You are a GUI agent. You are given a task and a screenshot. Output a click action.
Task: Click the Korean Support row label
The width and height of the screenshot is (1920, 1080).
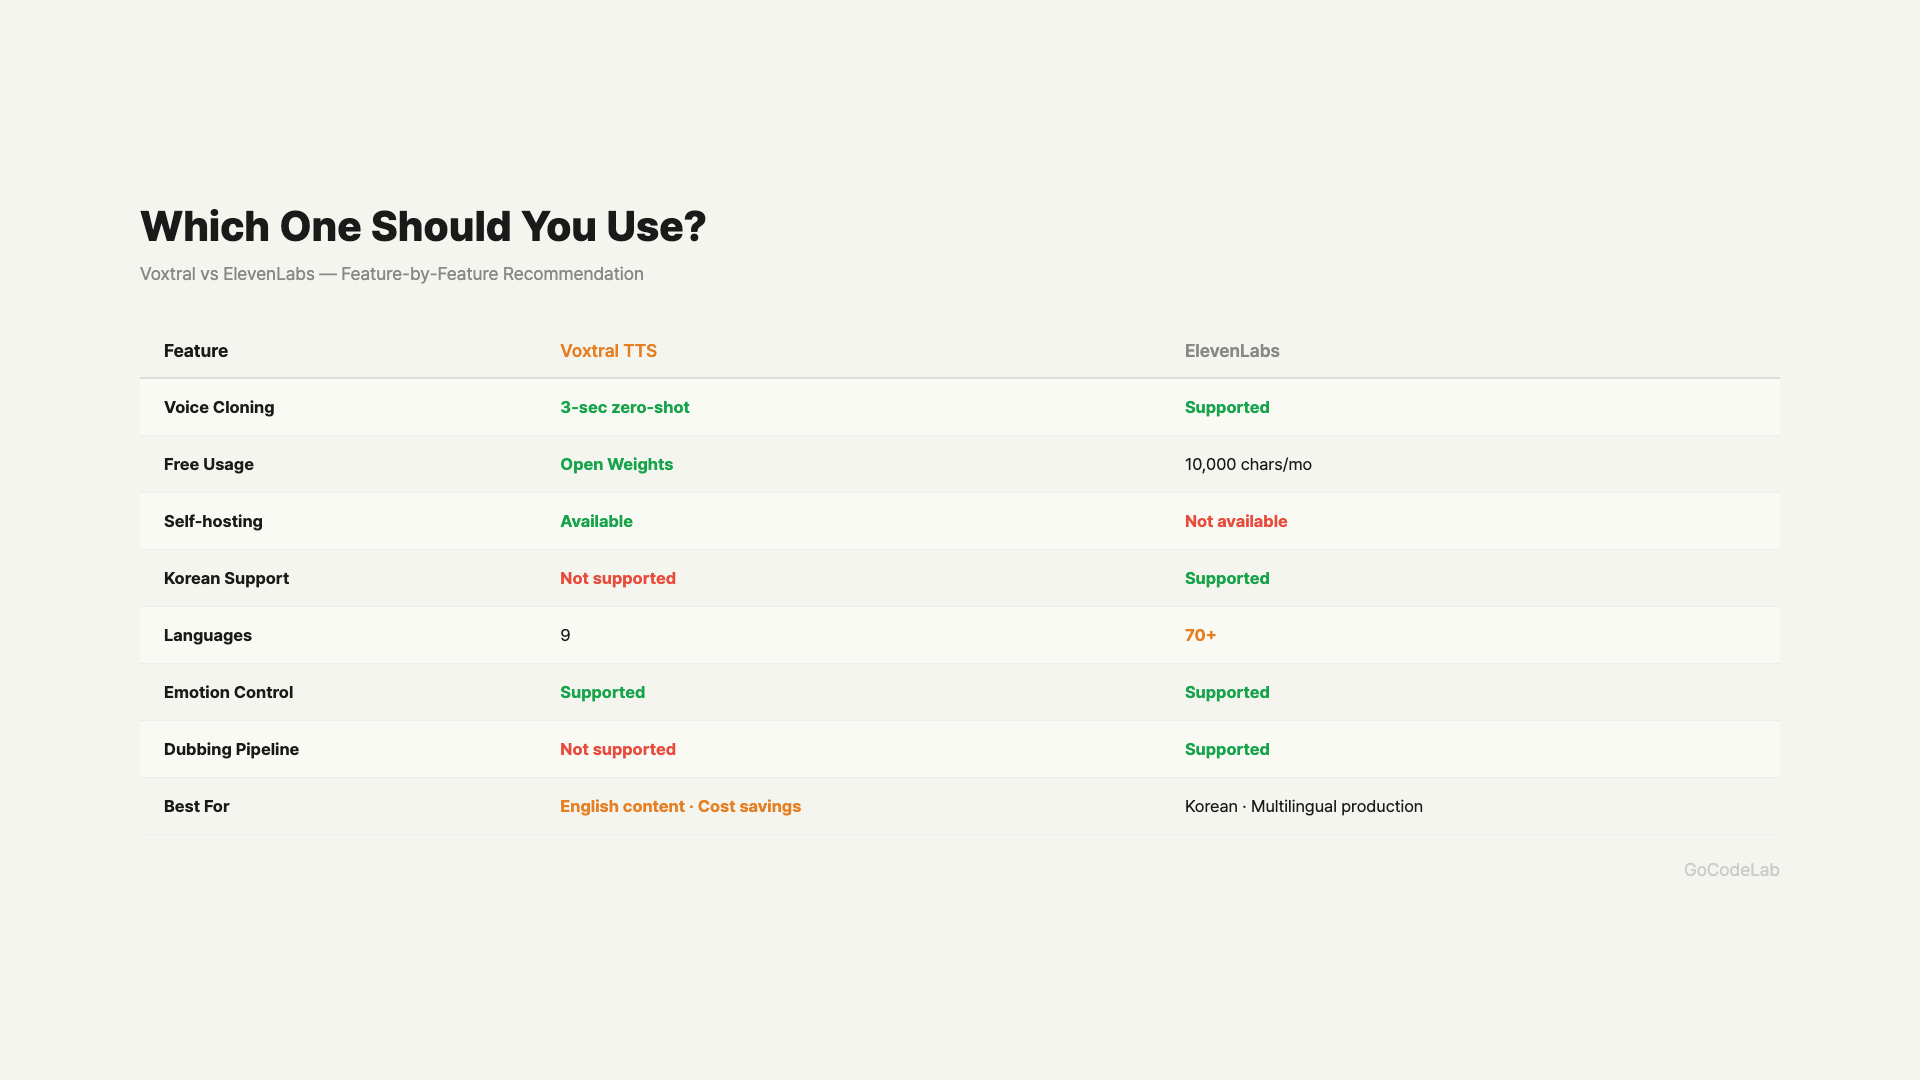(226, 578)
